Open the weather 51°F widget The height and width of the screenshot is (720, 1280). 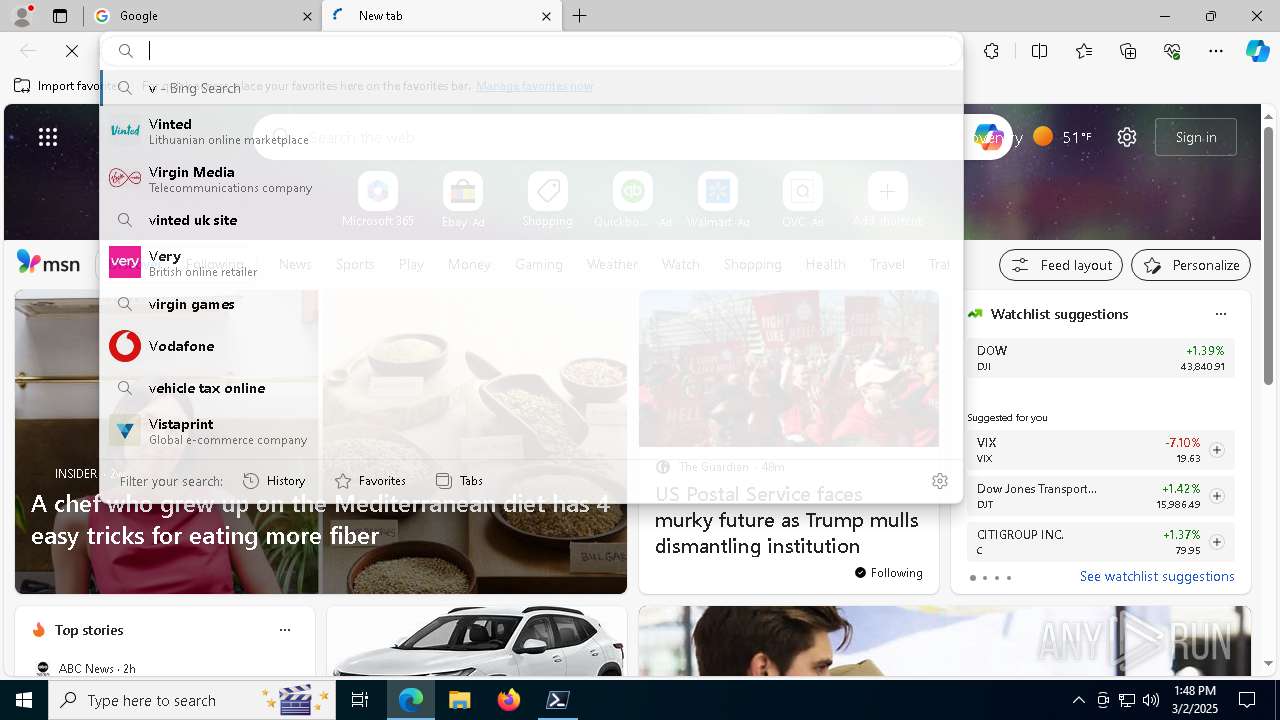click(1062, 137)
